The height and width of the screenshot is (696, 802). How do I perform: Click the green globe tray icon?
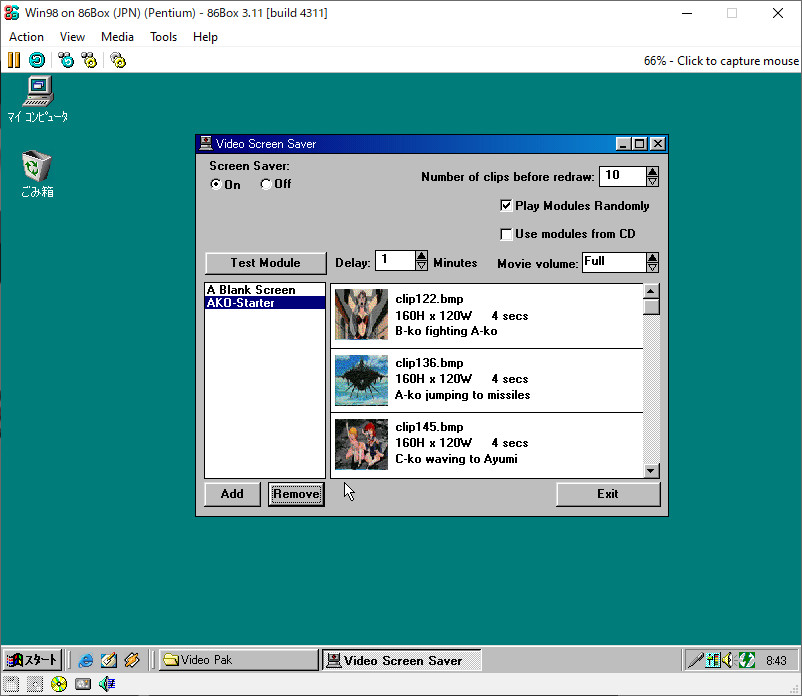747,660
